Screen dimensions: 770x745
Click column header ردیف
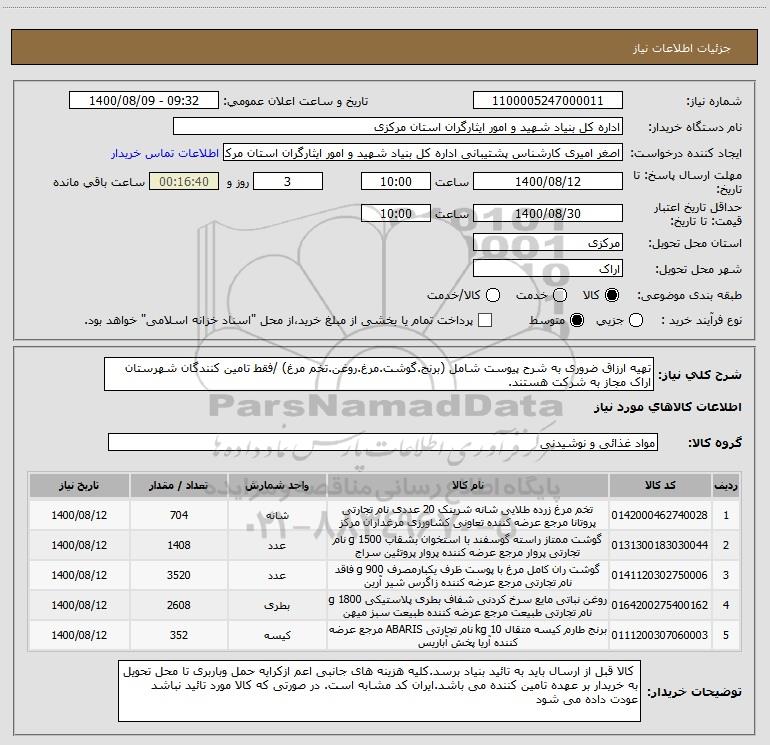coord(726,486)
